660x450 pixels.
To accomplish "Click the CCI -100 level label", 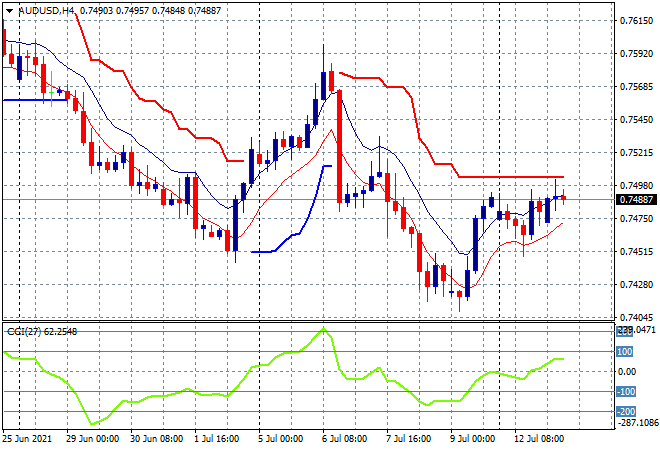I will [625, 392].
